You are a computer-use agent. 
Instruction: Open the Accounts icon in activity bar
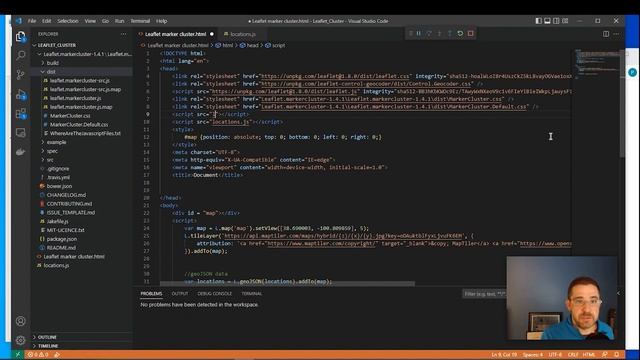click(x=21, y=321)
